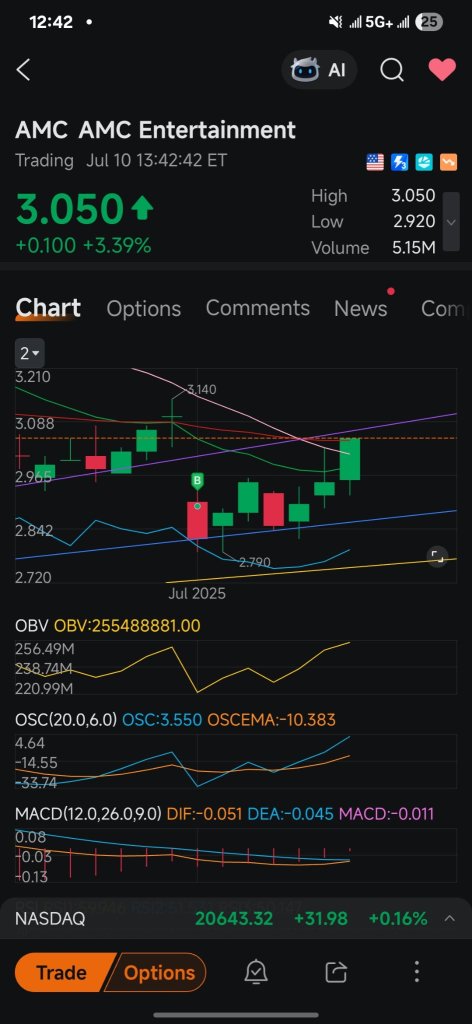Expand the High/Low/Volume quote details
Viewport: 472px width, 1024px height.
(x=451, y=221)
